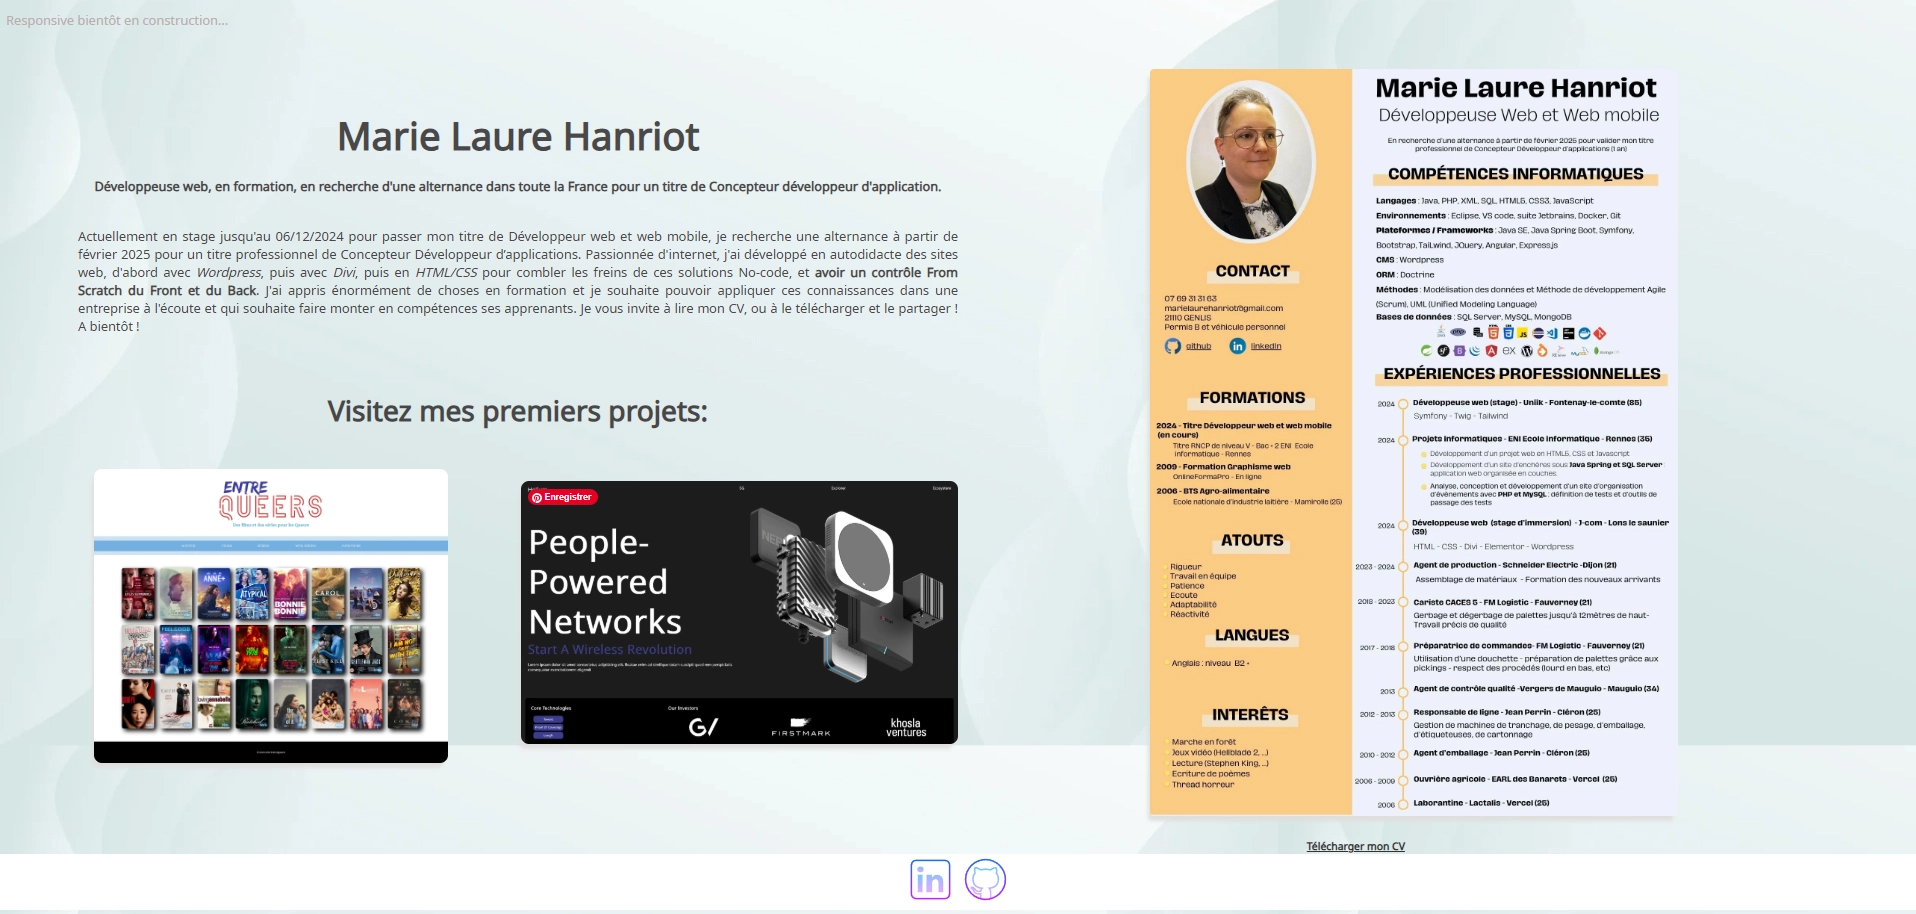The width and height of the screenshot is (1916, 914).
Task: Open the GitHub icon in the footer
Action: (985, 880)
